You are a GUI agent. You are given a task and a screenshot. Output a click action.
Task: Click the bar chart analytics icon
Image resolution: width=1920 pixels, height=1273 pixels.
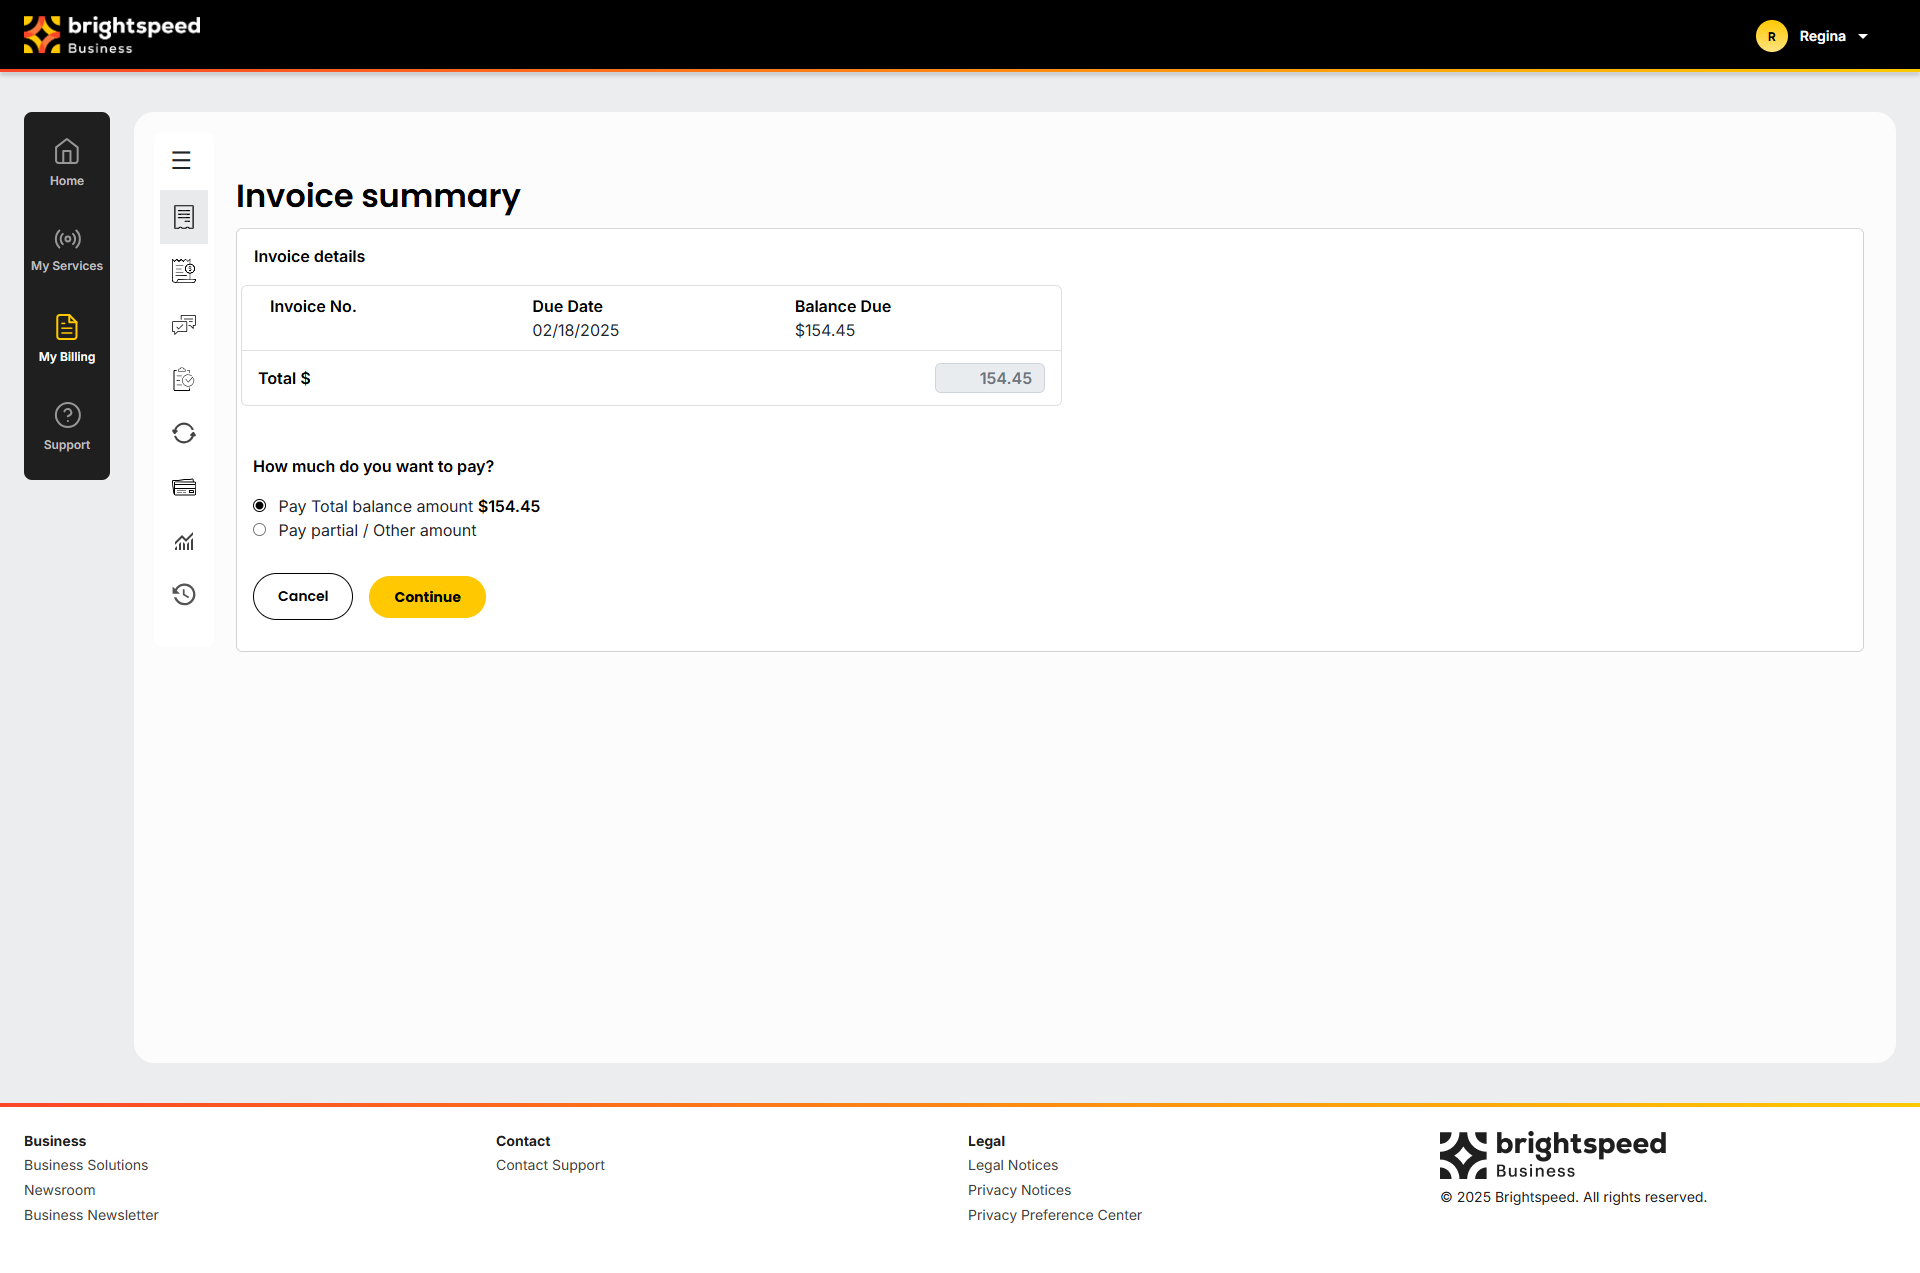coord(184,541)
